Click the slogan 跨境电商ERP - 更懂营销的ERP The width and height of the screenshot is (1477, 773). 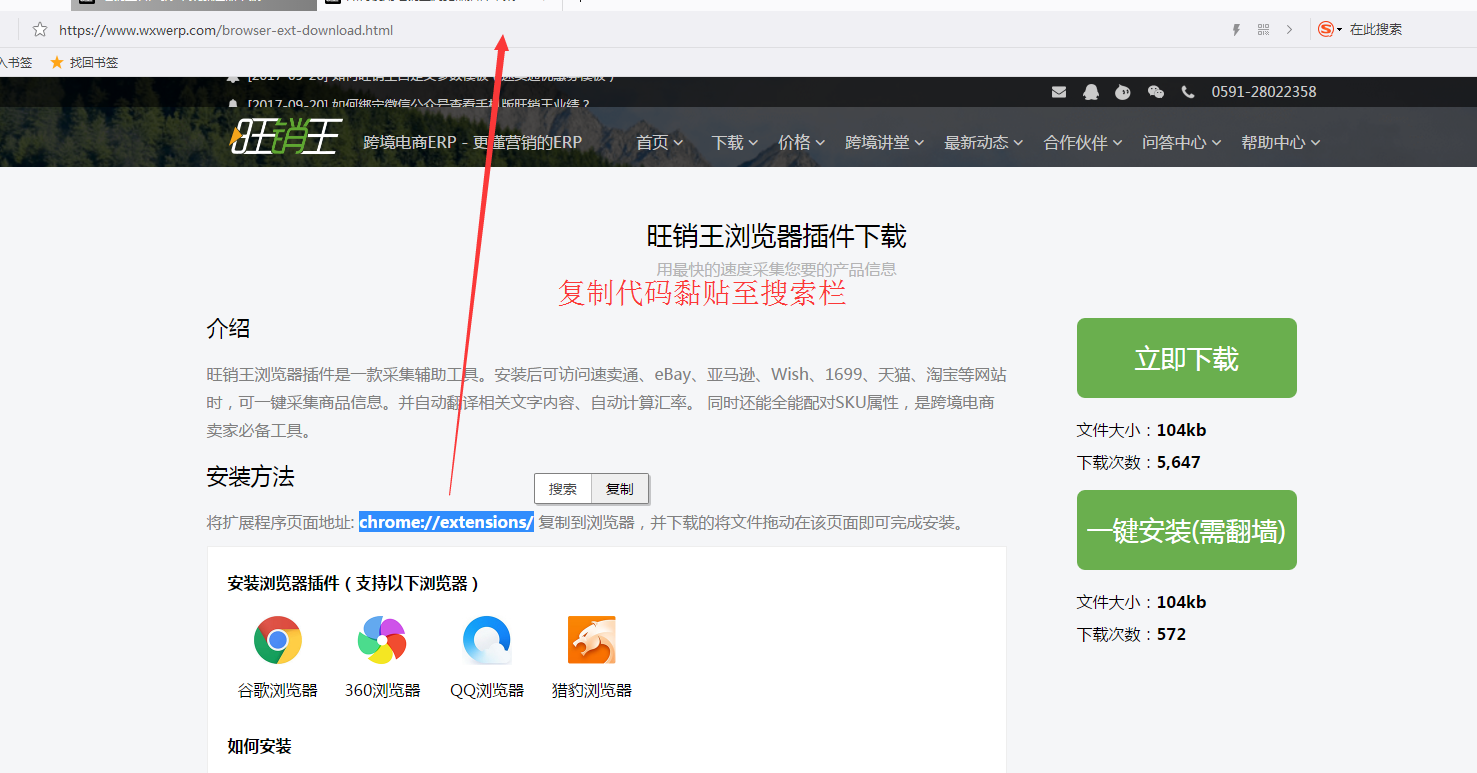tap(472, 142)
